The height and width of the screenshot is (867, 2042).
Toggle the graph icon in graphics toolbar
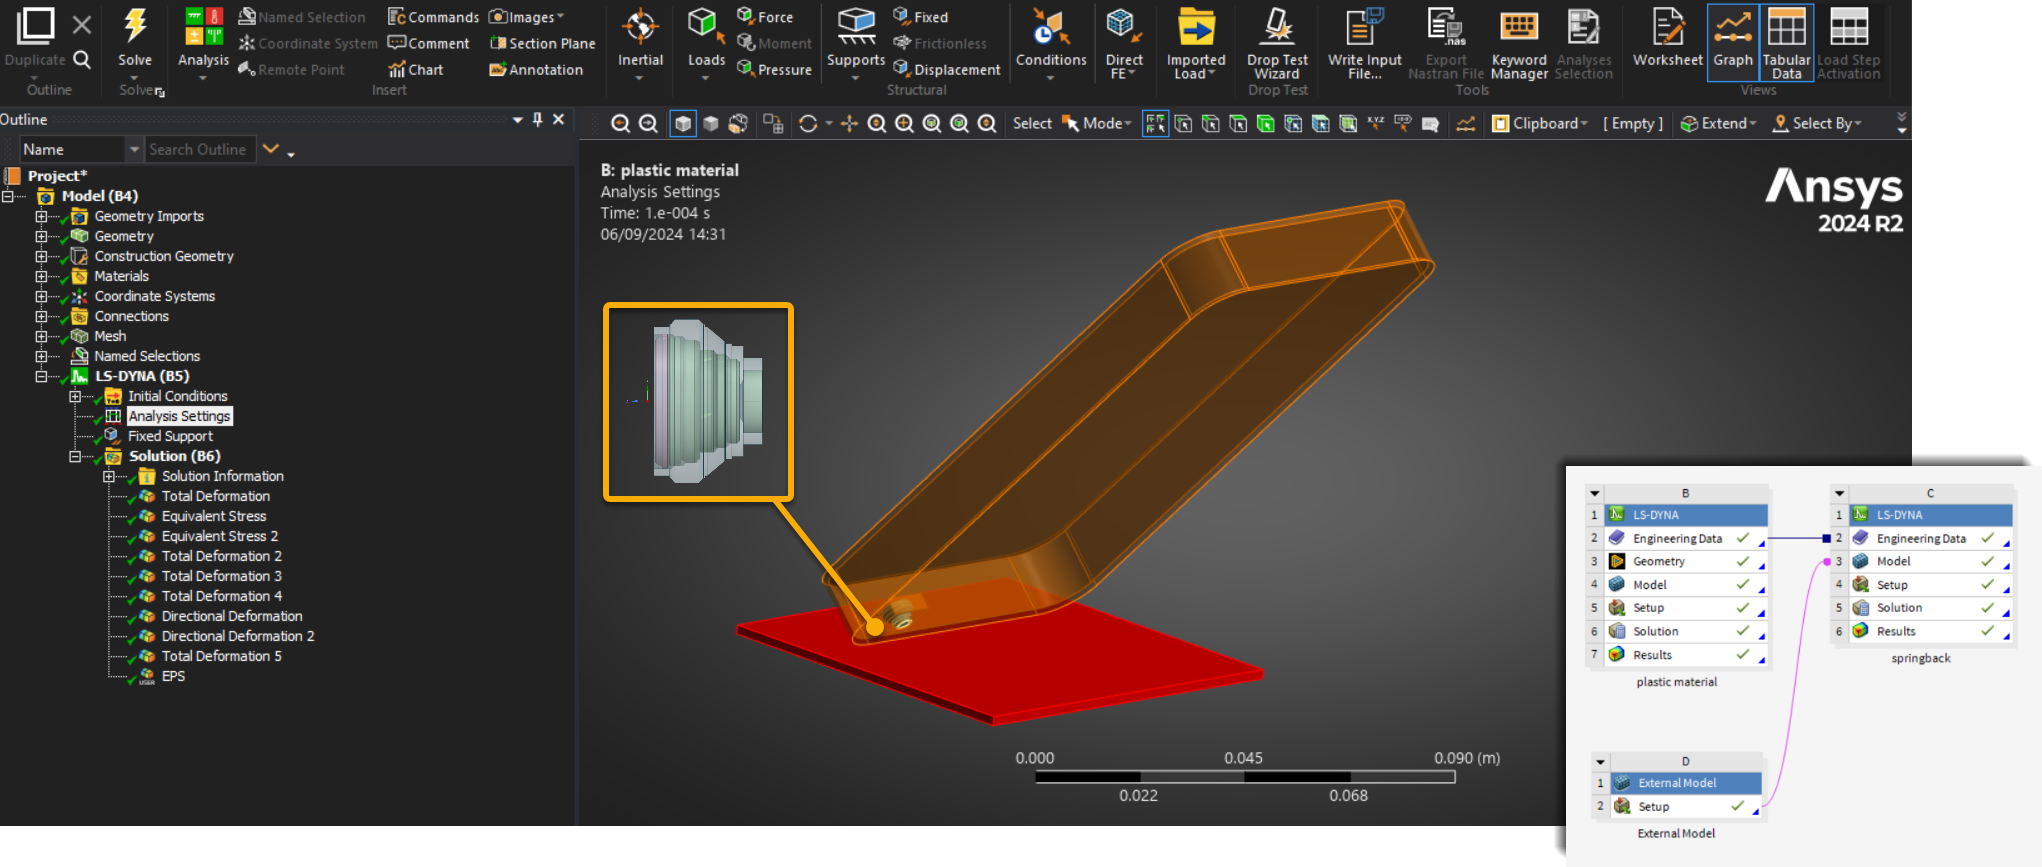pyautogui.click(x=1465, y=123)
